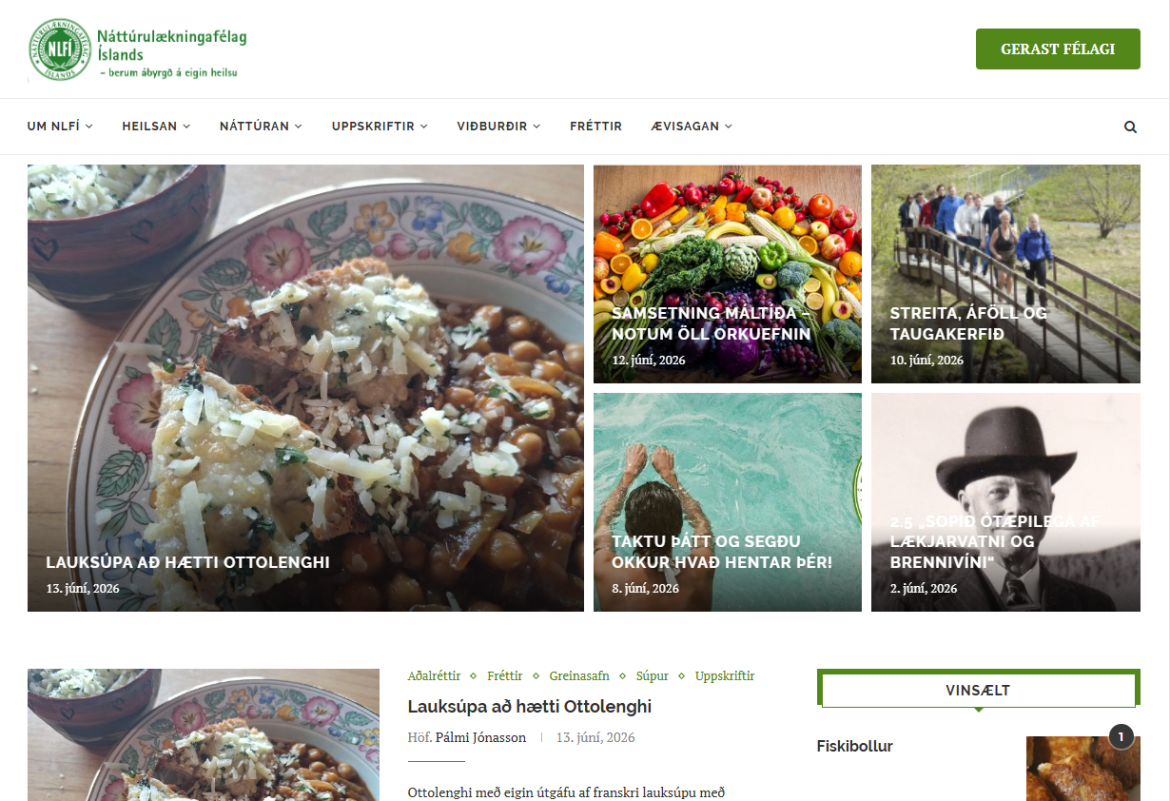
Task: Open the NÁTTÚRAN menu label
Action: point(254,126)
